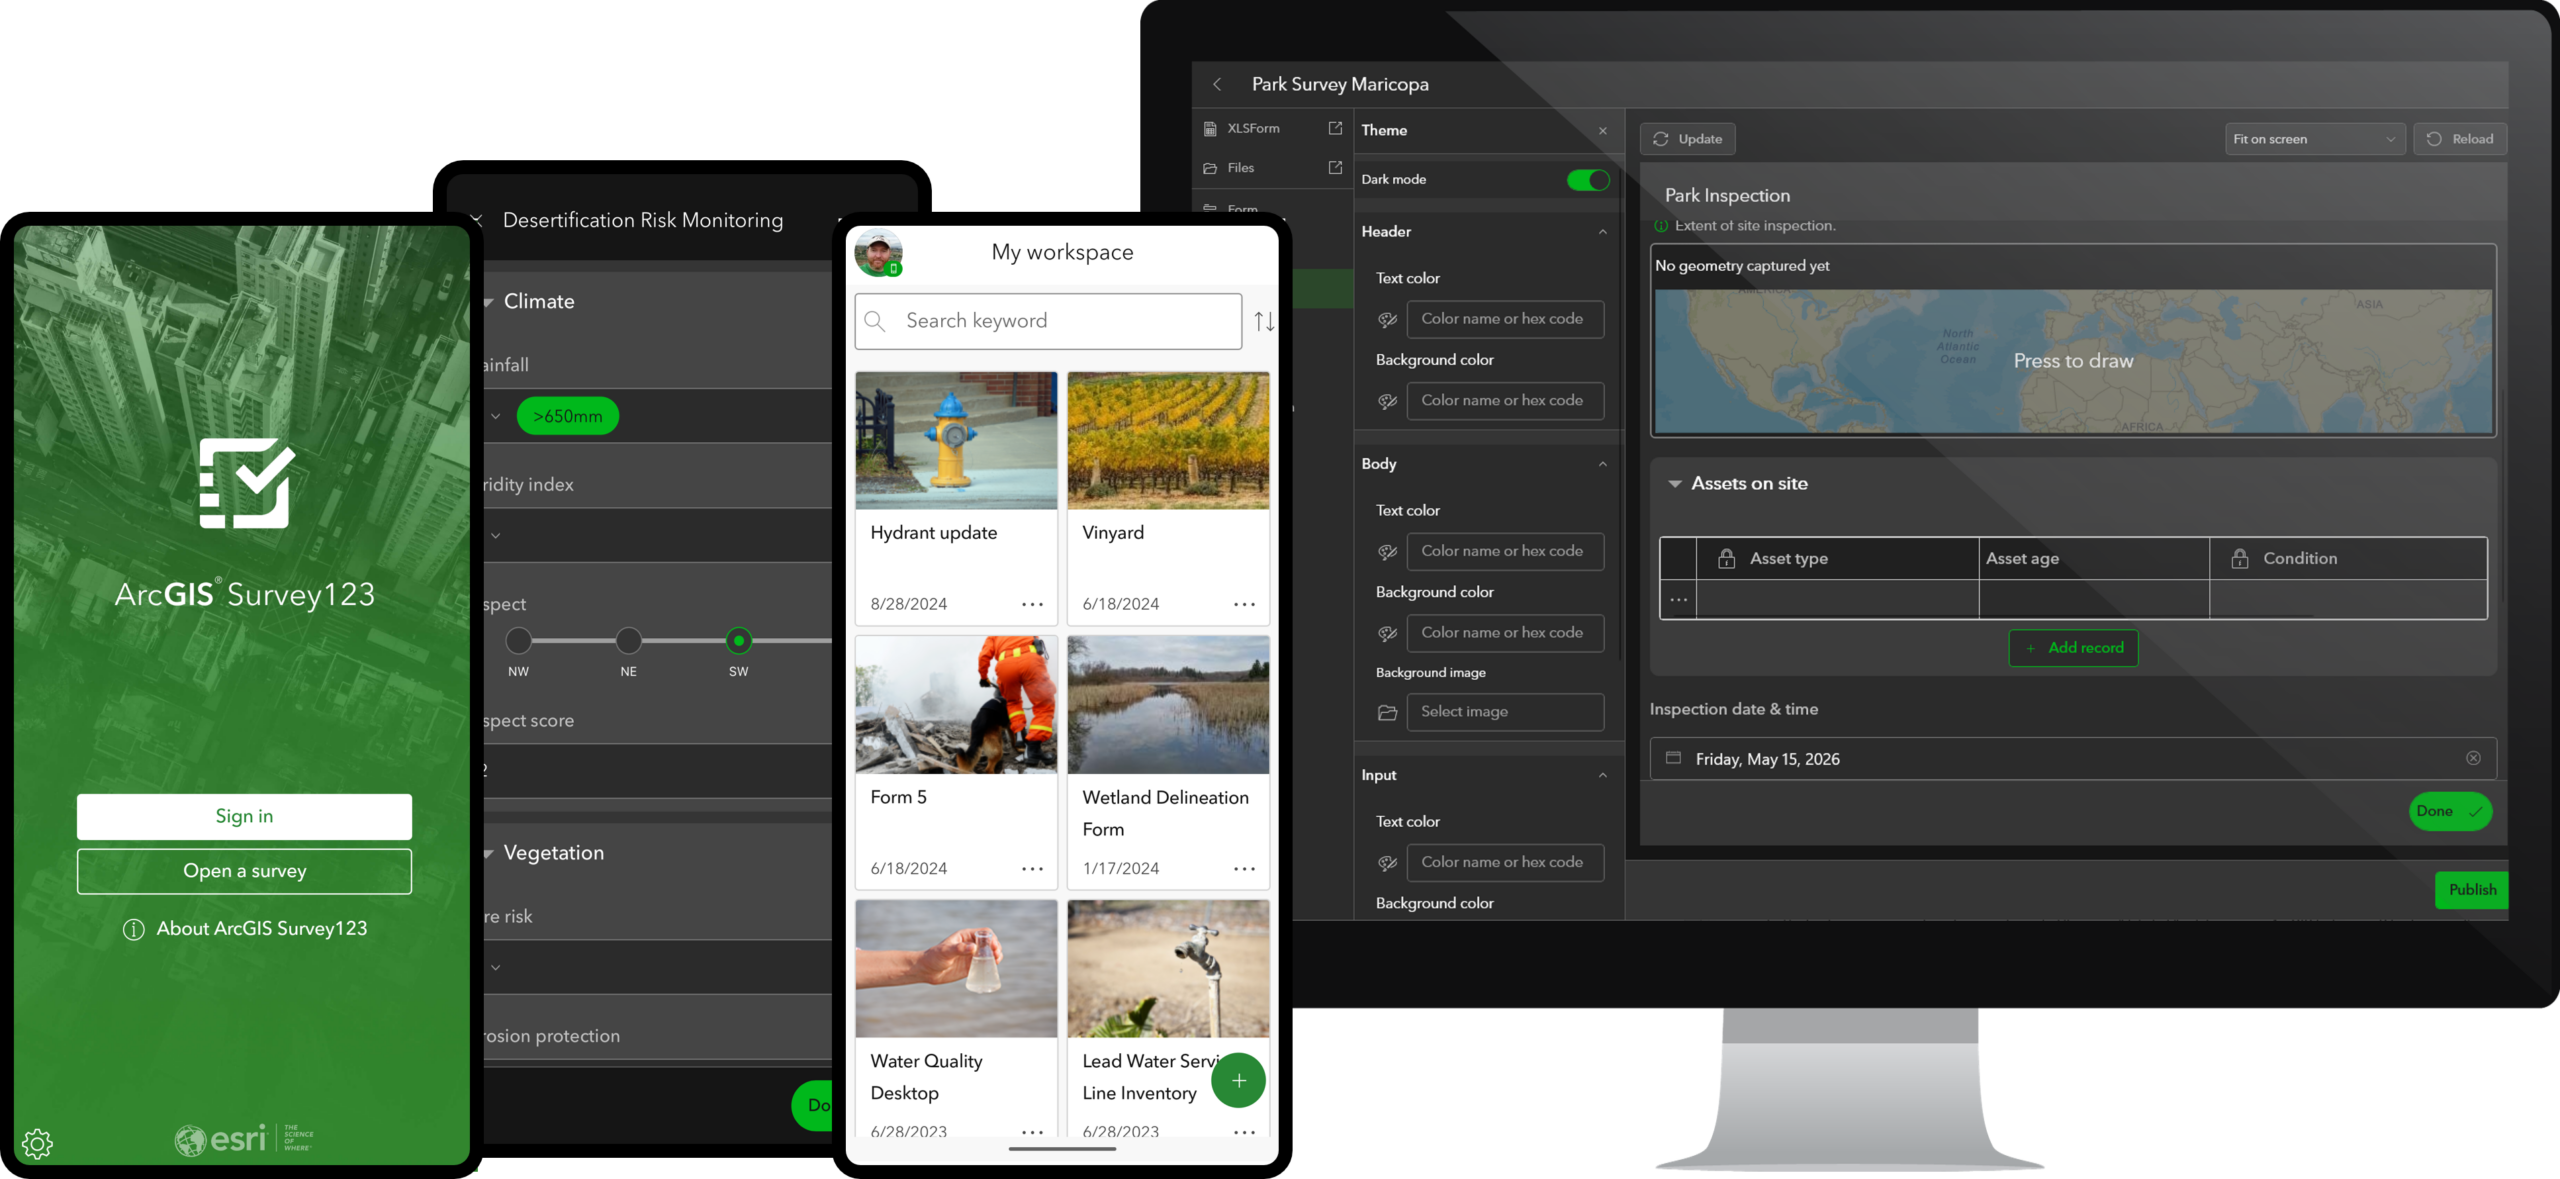The width and height of the screenshot is (2560, 1179).
Task: Open the Form 5 survey thumbnail
Action: tap(956, 705)
